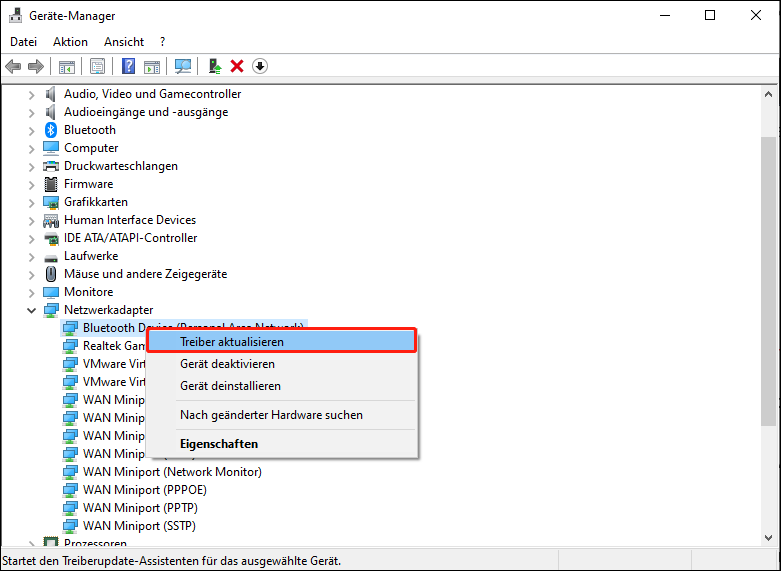
Task: Click the vertical scrollbar thumb
Action: click(769, 282)
